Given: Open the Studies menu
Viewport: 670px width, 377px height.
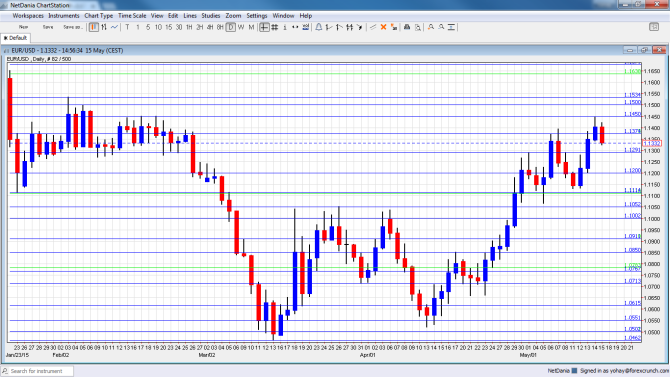Looking at the screenshot, I should point(211,16).
